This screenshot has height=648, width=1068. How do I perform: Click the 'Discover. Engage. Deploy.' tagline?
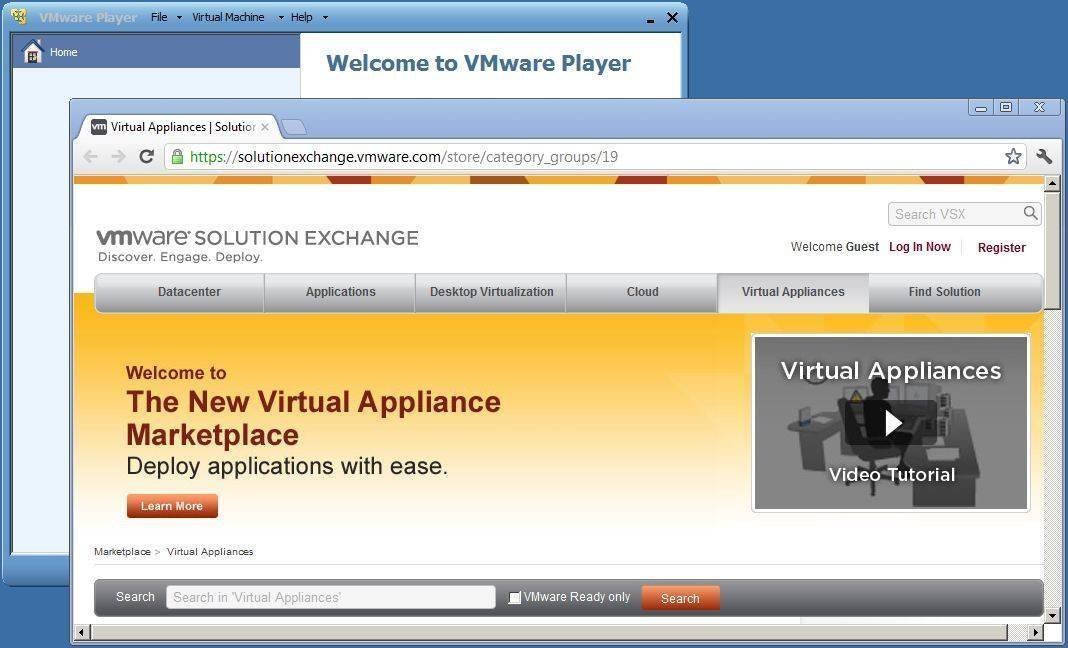click(x=180, y=257)
